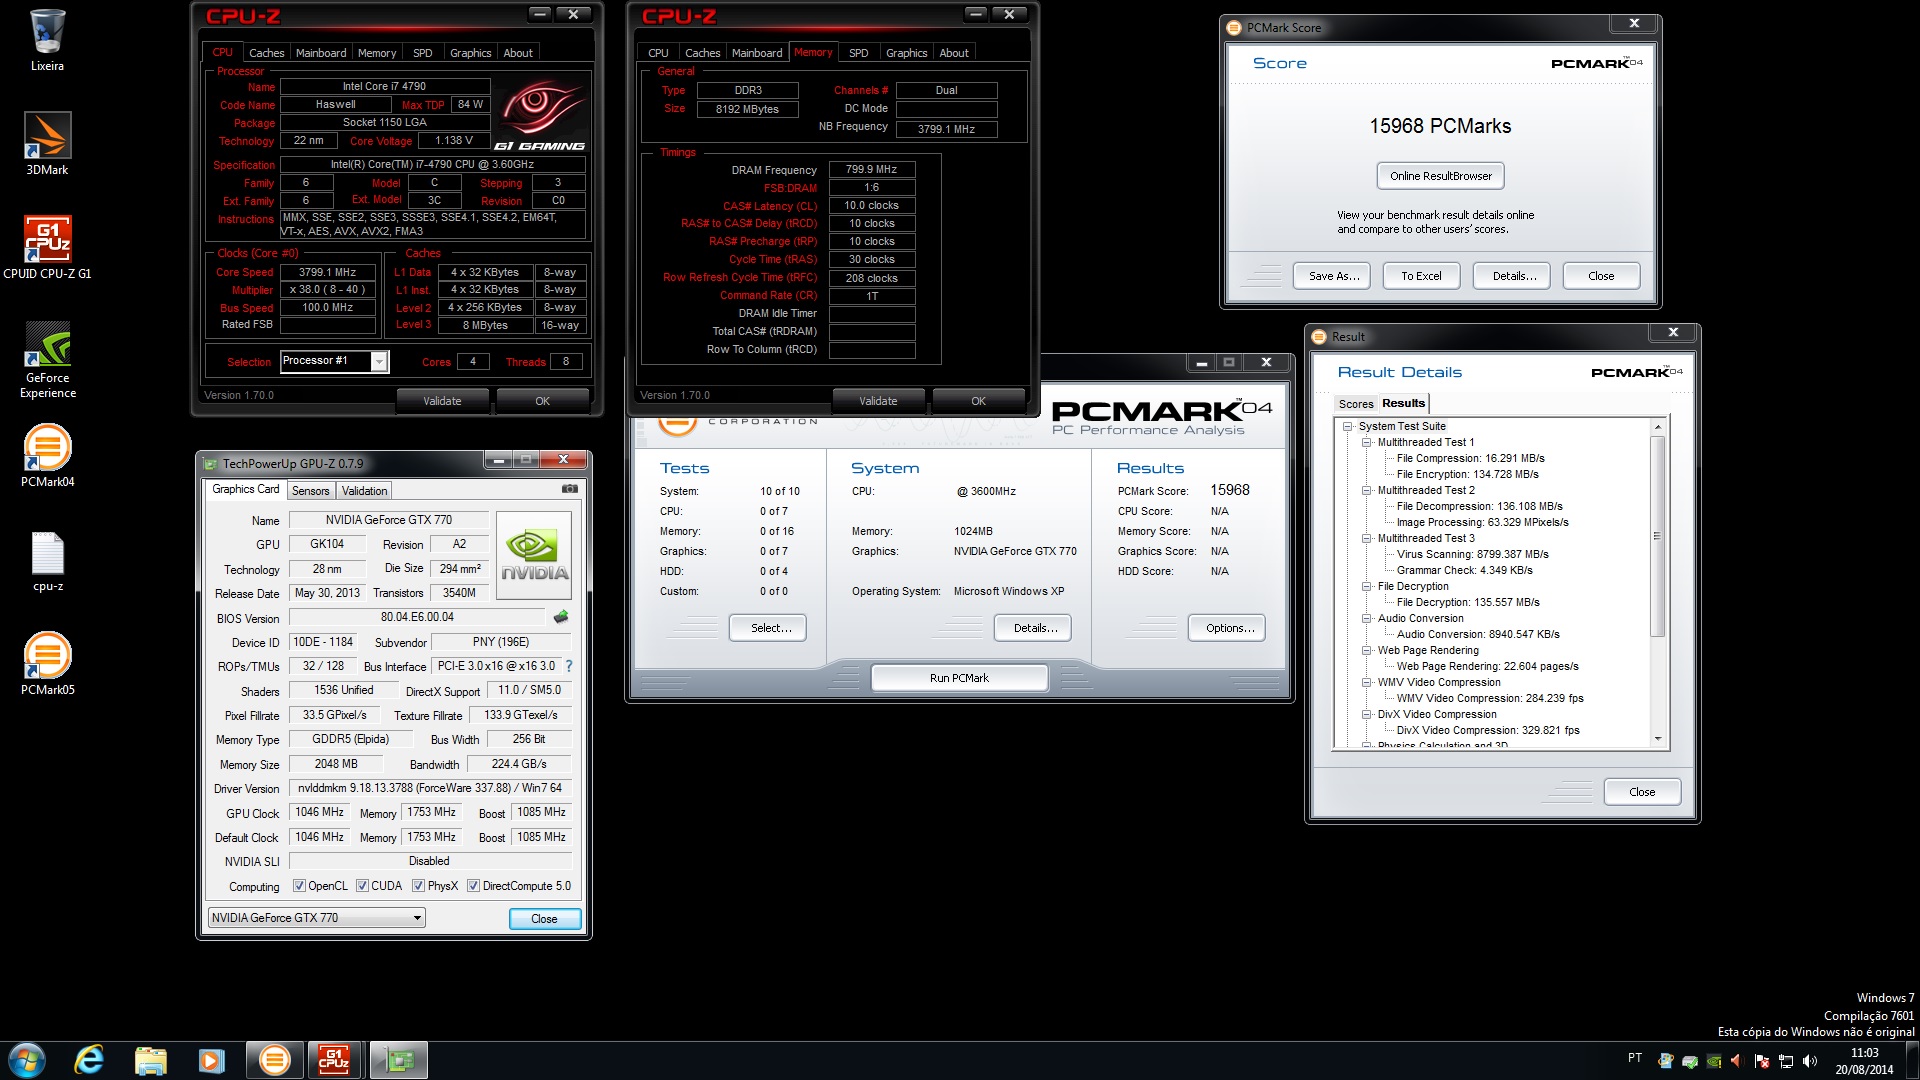Click Details in PCMark Score window

click(1514, 276)
